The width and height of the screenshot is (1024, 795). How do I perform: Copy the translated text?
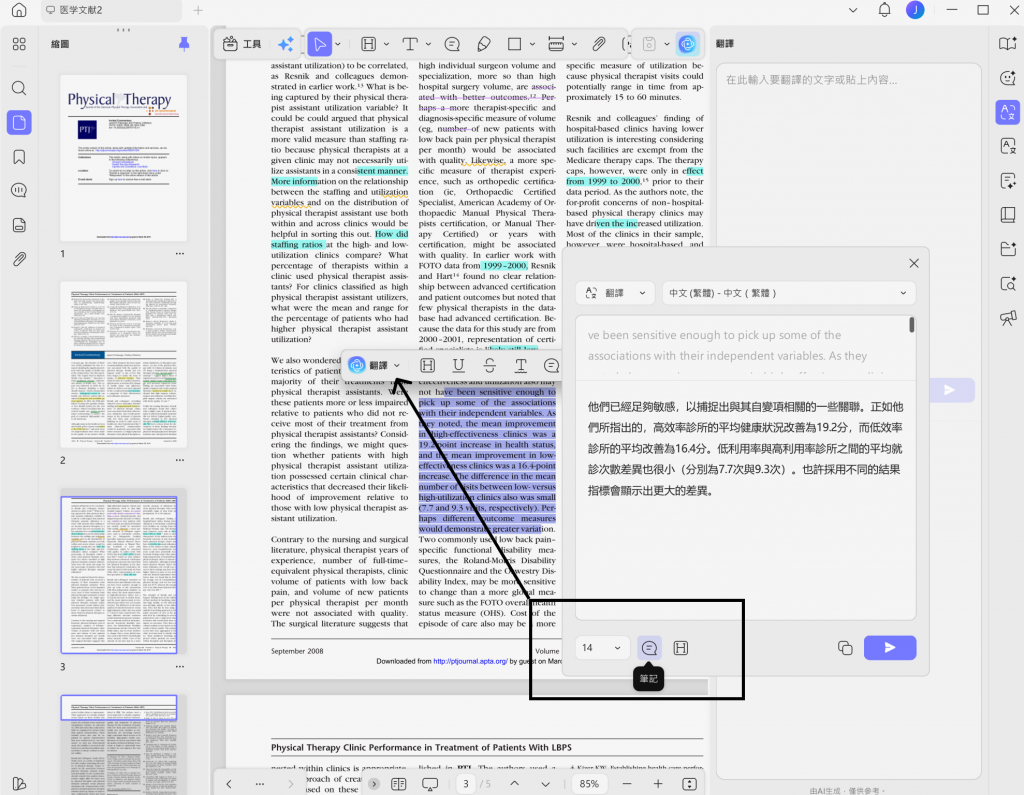[x=845, y=647]
